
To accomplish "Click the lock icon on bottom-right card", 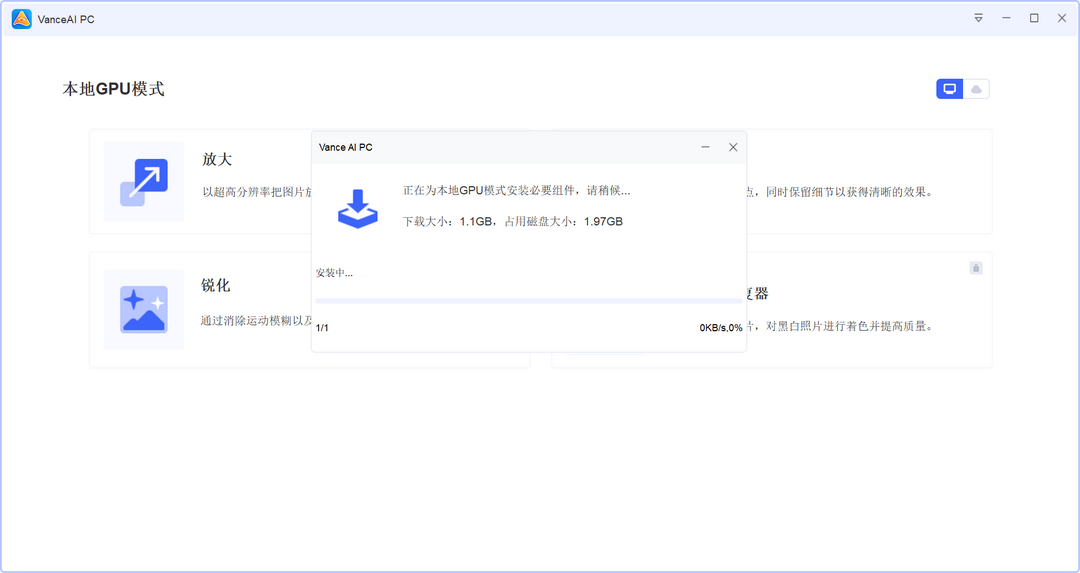I will point(976,268).
